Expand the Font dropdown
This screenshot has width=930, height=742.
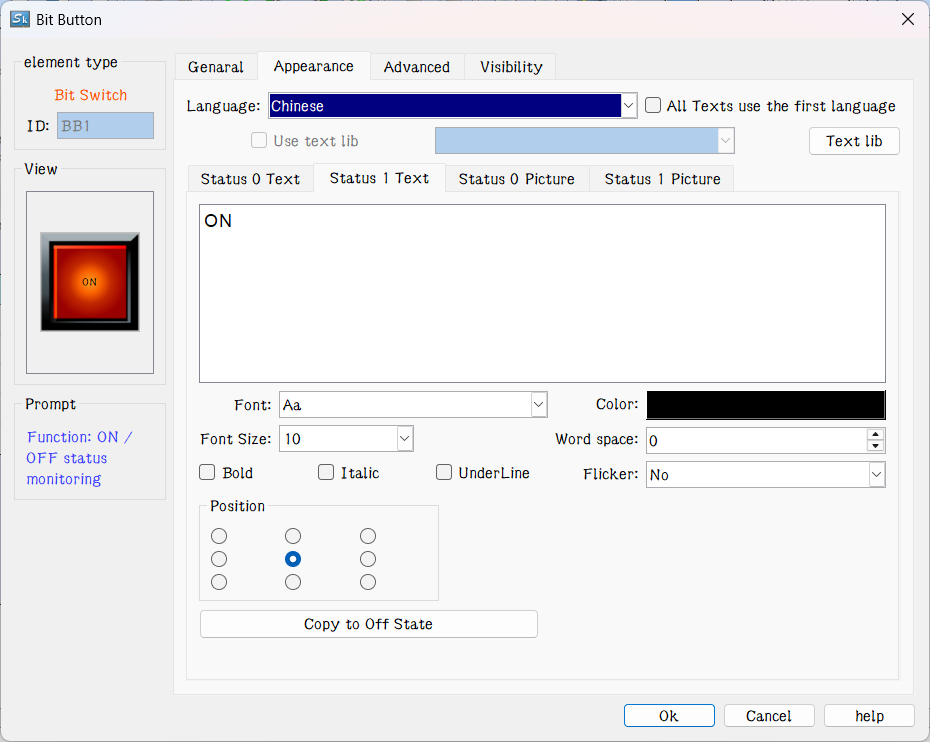[x=539, y=405]
